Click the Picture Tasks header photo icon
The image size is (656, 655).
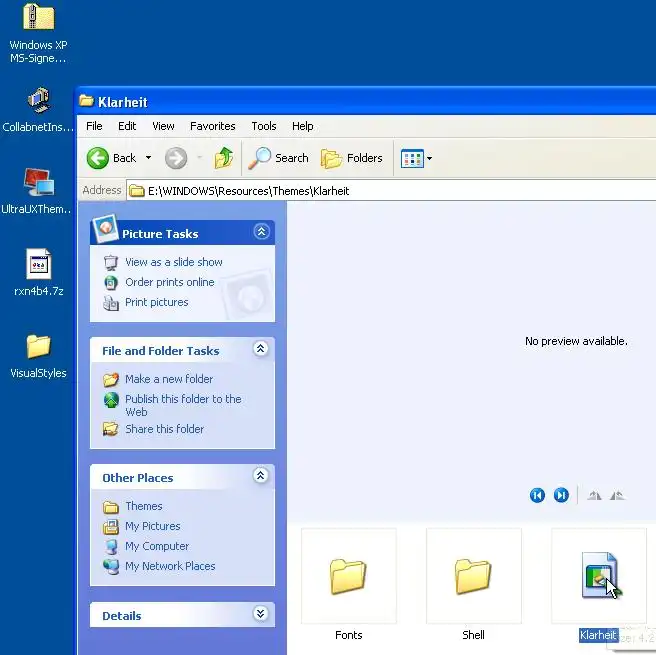pyautogui.click(x=105, y=229)
